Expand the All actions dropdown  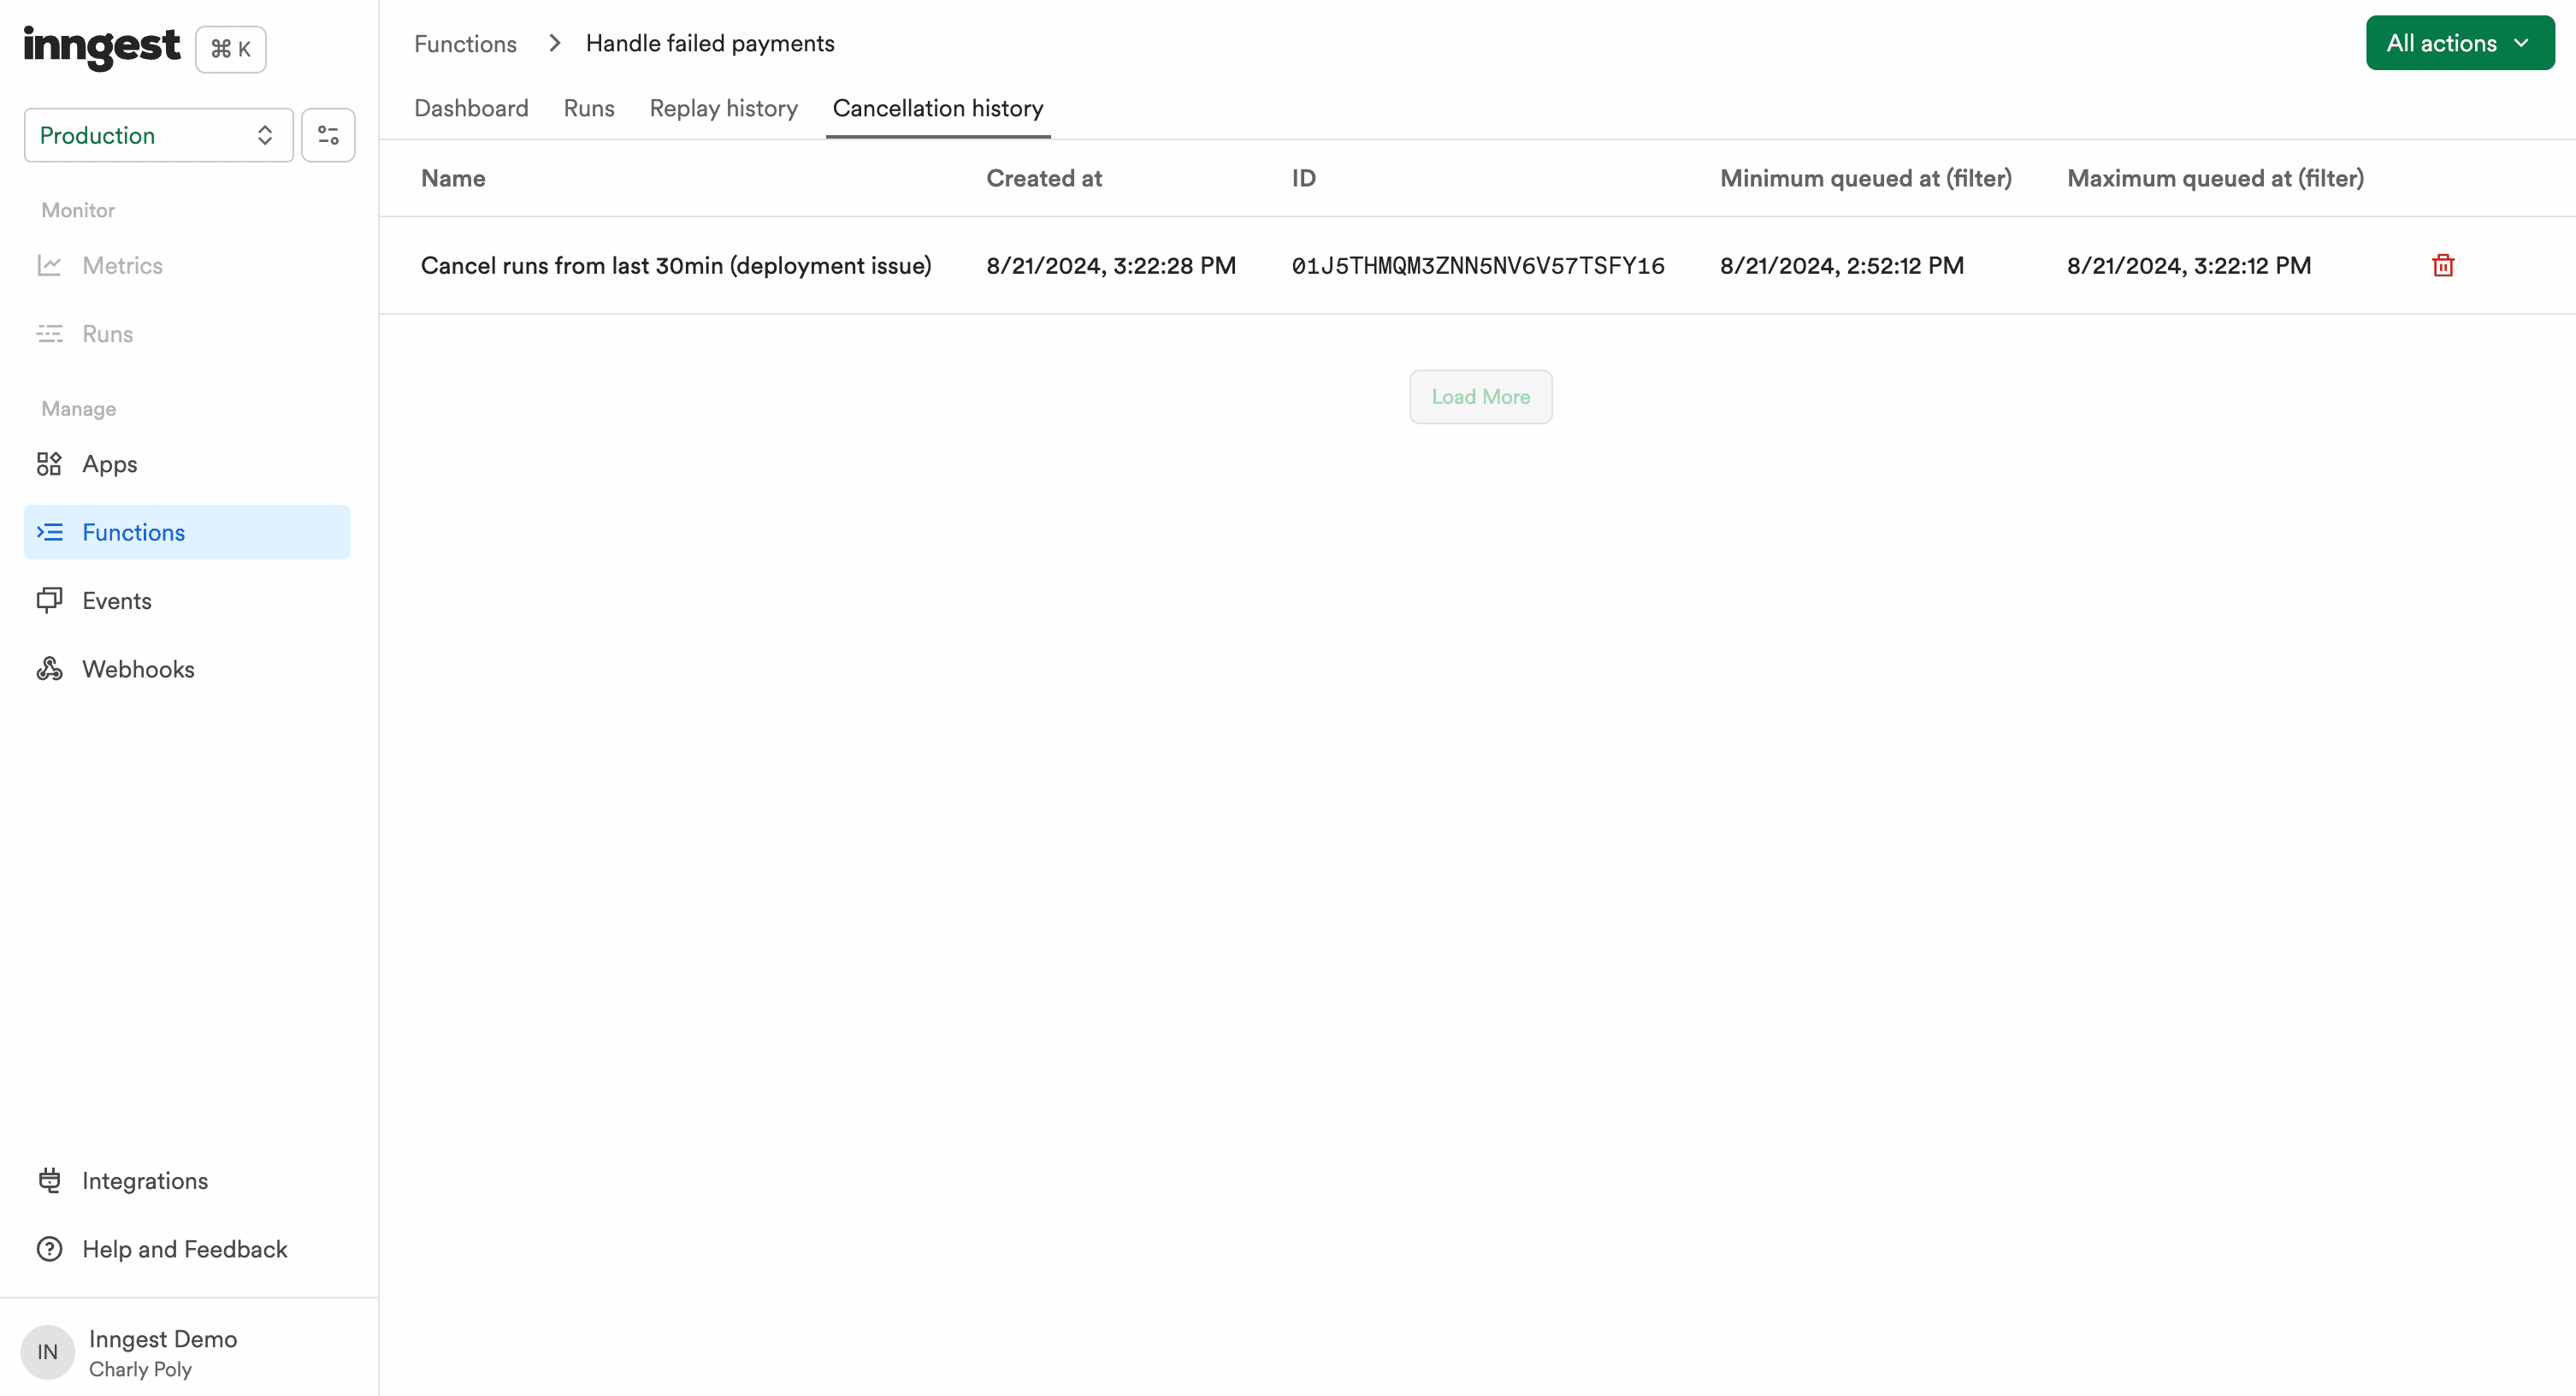coord(2457,43)
